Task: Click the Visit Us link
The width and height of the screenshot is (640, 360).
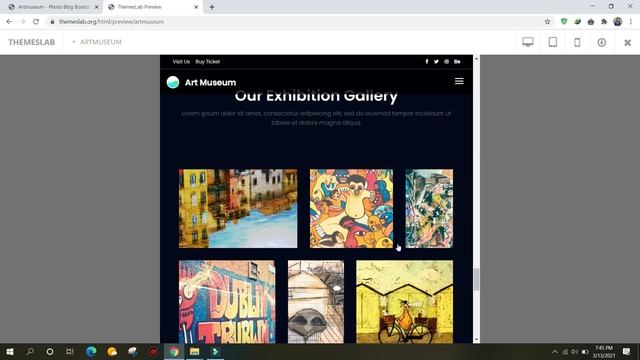Action: (x=181, y=62)
